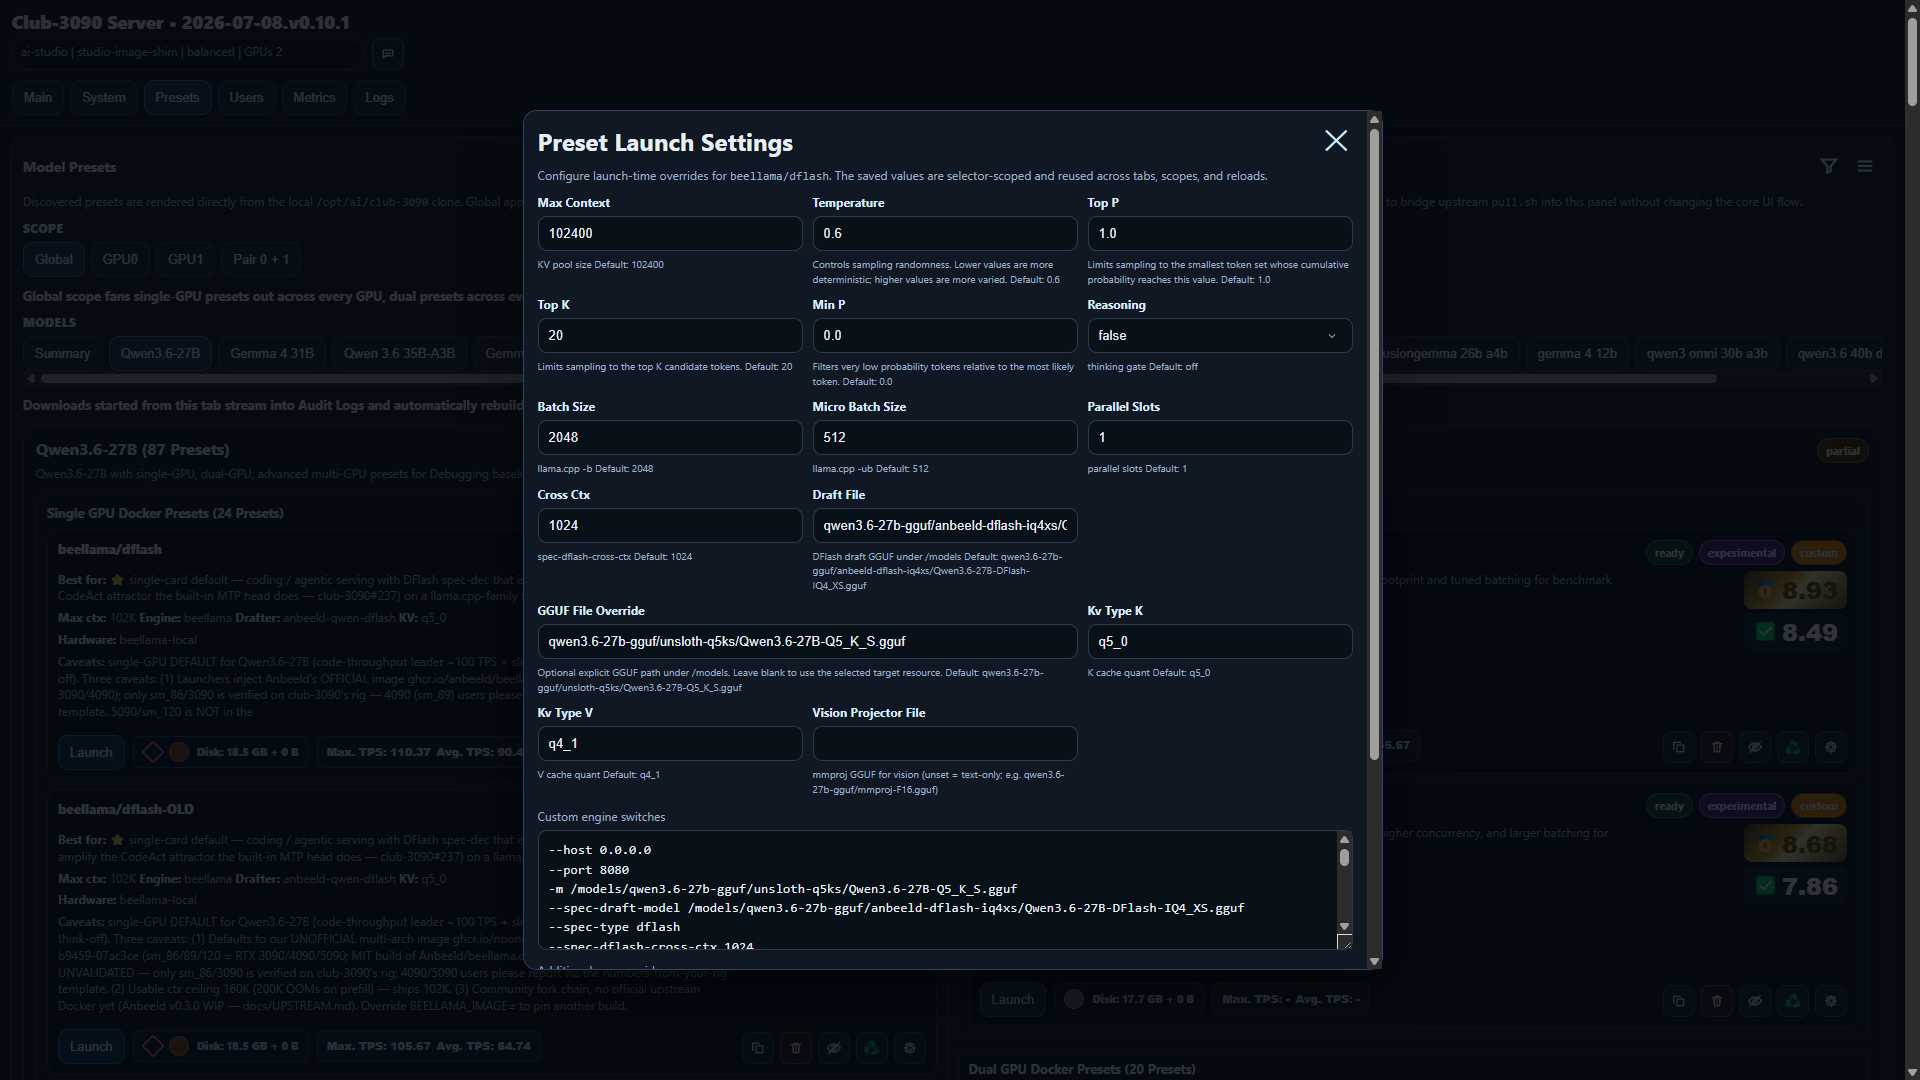This screenshot has height=1080, width=1920.
Task: Toggle the visibility eye on the beellama/dflash-OLD preset
Action: 834,1047
